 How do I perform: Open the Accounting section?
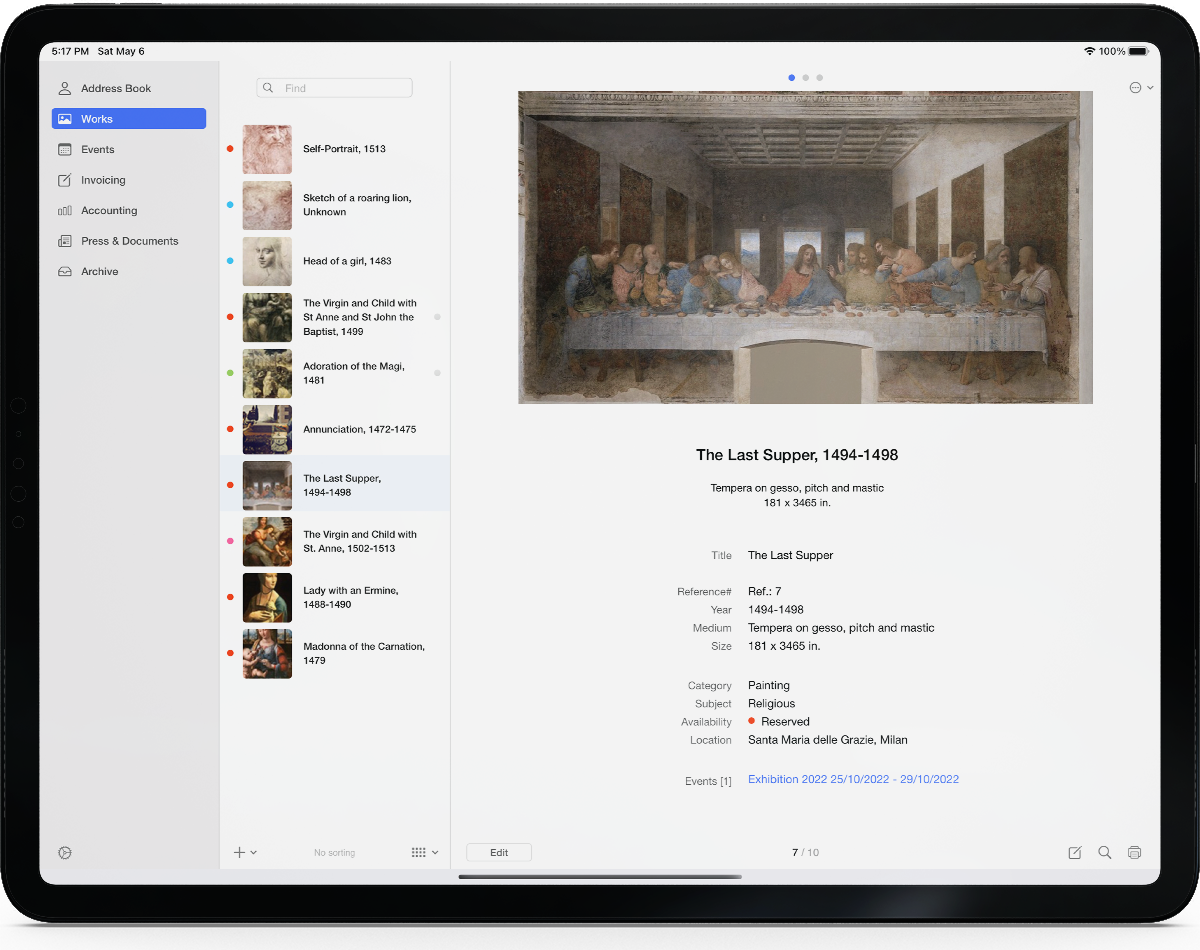[x=108, y=210]
